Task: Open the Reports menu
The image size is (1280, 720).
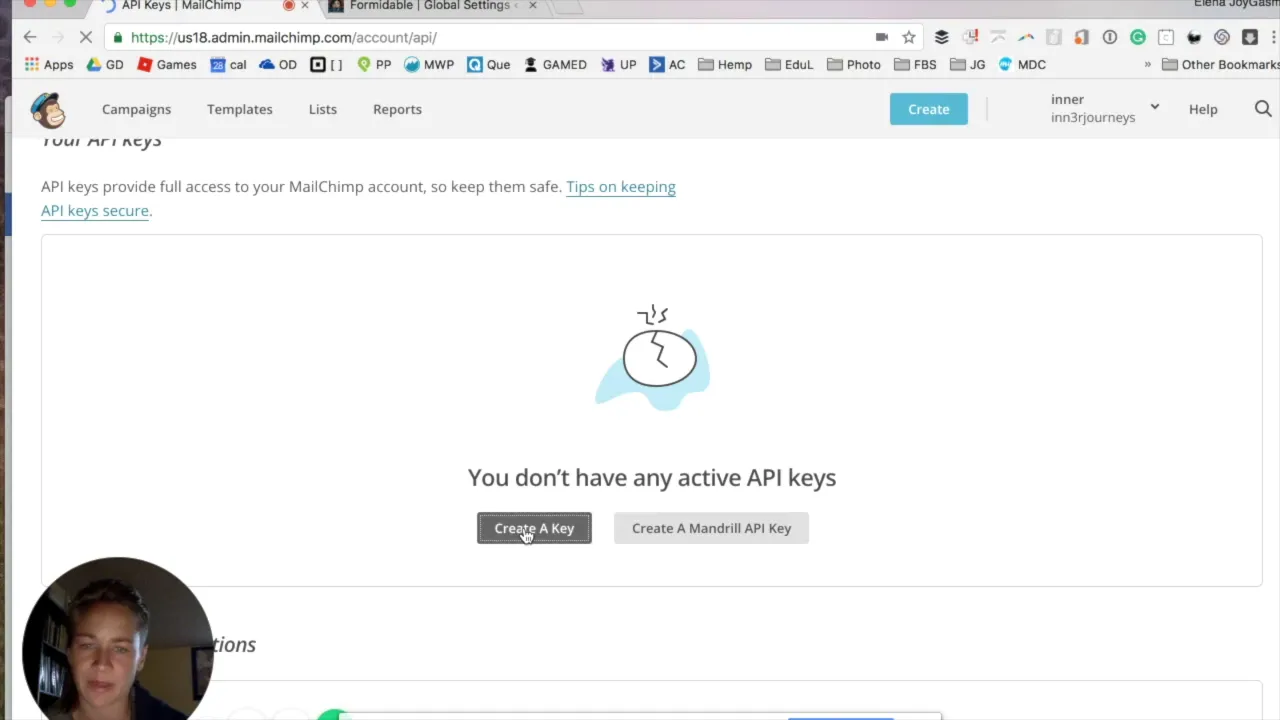Action: point(397,109)
